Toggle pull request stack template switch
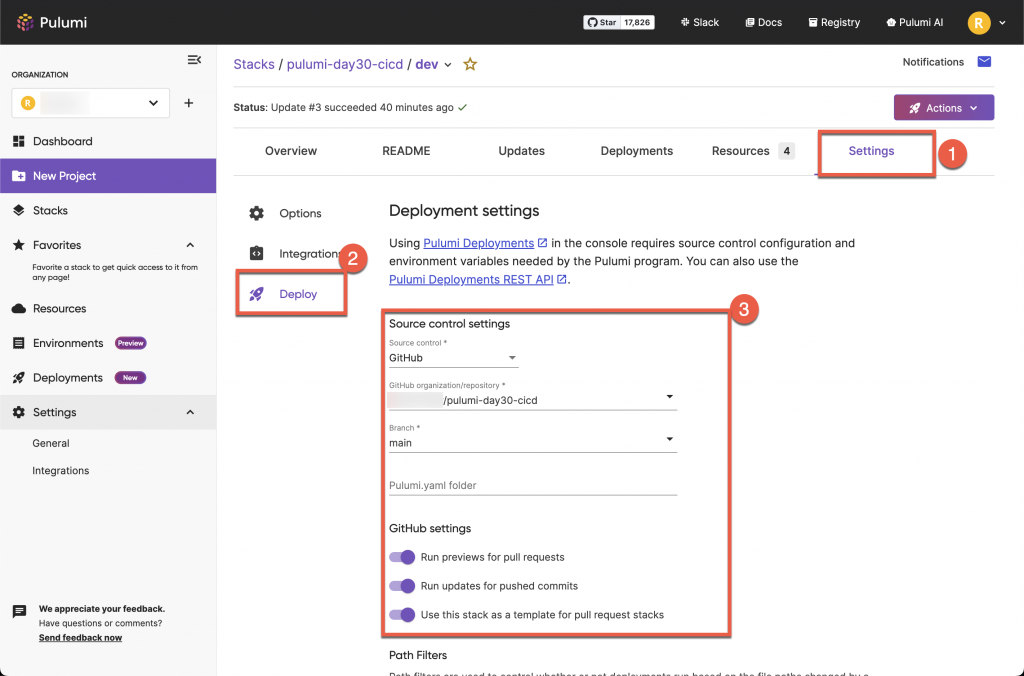The height and width of the screenshot is (676, 1024). point(402,615)
